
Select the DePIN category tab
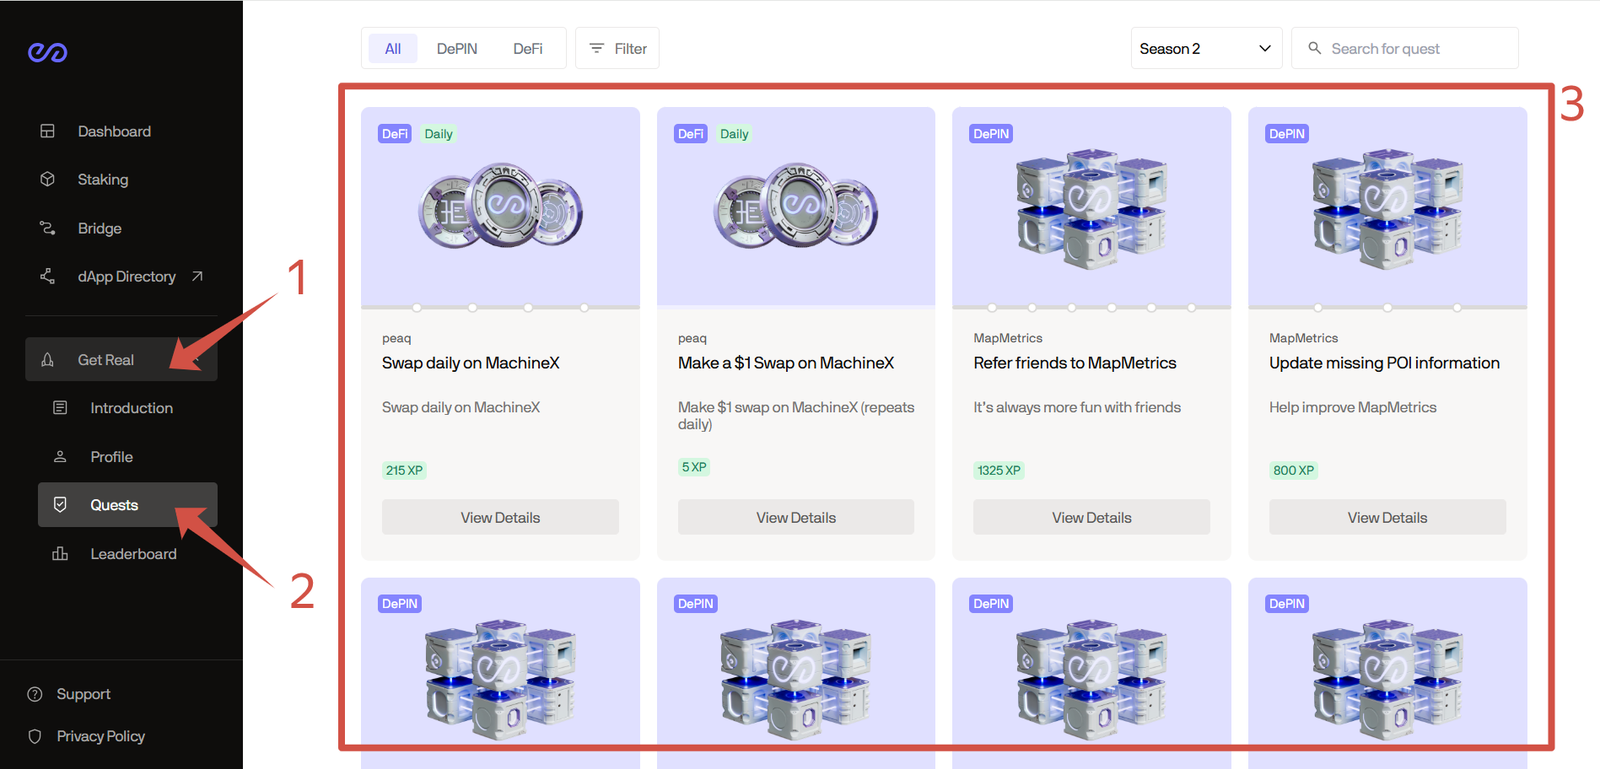point(456,48)
